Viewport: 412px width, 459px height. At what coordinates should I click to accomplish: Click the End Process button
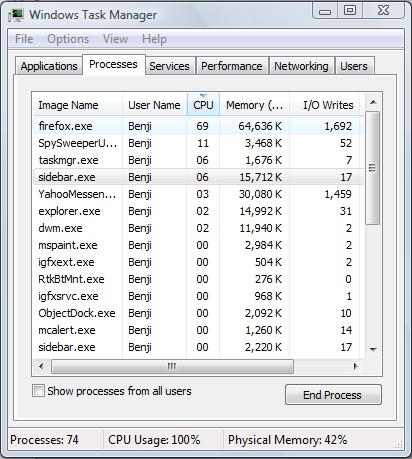(333, 395)
